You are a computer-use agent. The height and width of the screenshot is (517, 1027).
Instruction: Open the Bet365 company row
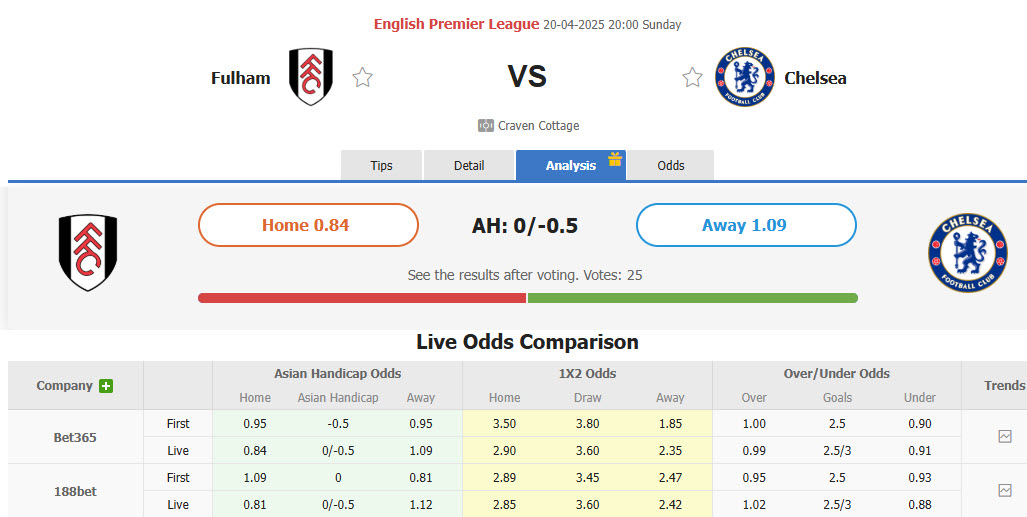pyautogui.click(x=75, y=437)
